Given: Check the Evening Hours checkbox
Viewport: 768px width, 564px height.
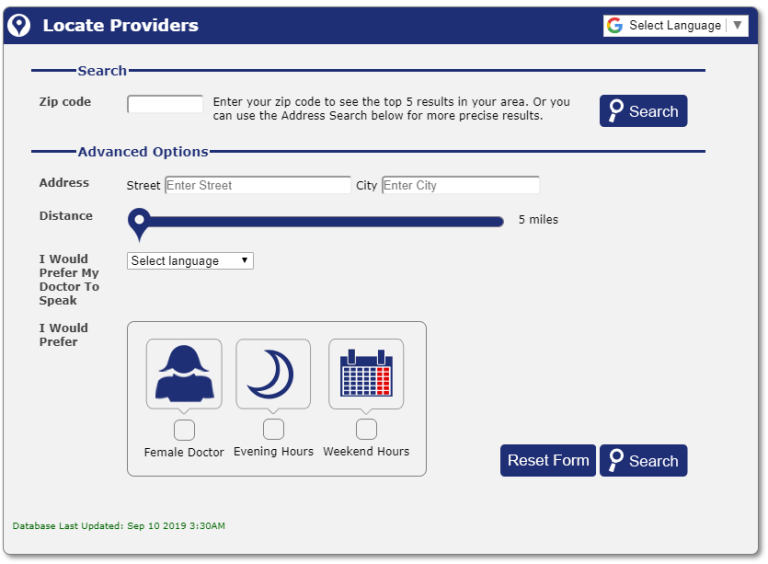Looking at the screenshot, I should (x=273, y=430).
